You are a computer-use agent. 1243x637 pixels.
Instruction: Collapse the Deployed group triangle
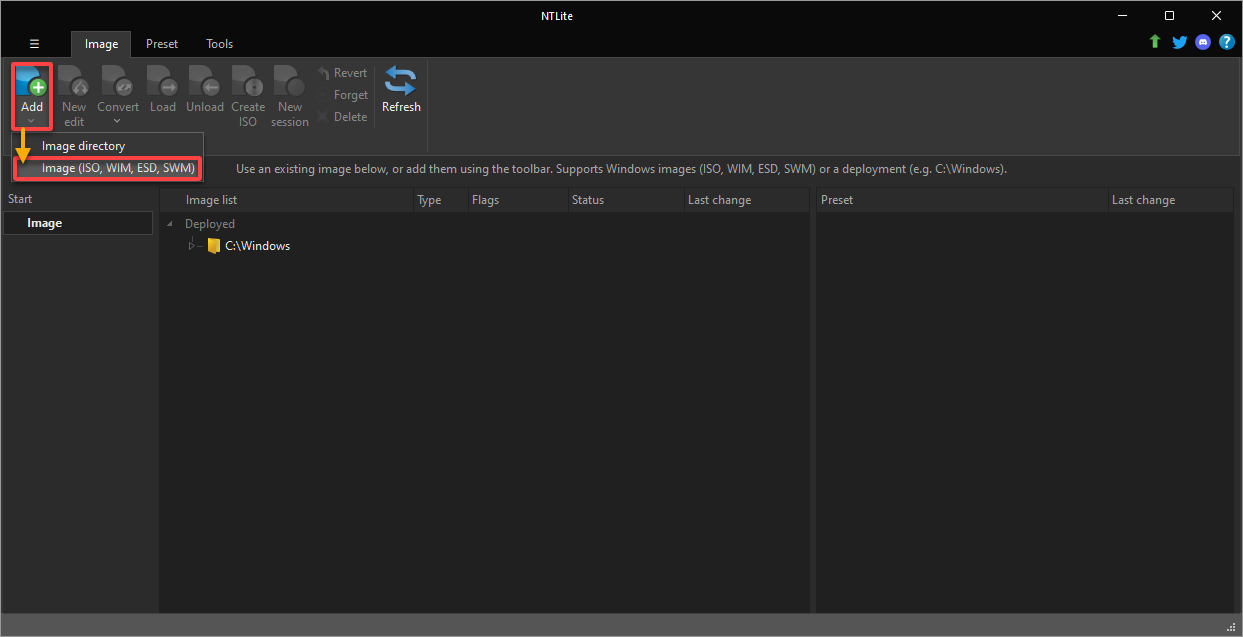coord(170,224)
